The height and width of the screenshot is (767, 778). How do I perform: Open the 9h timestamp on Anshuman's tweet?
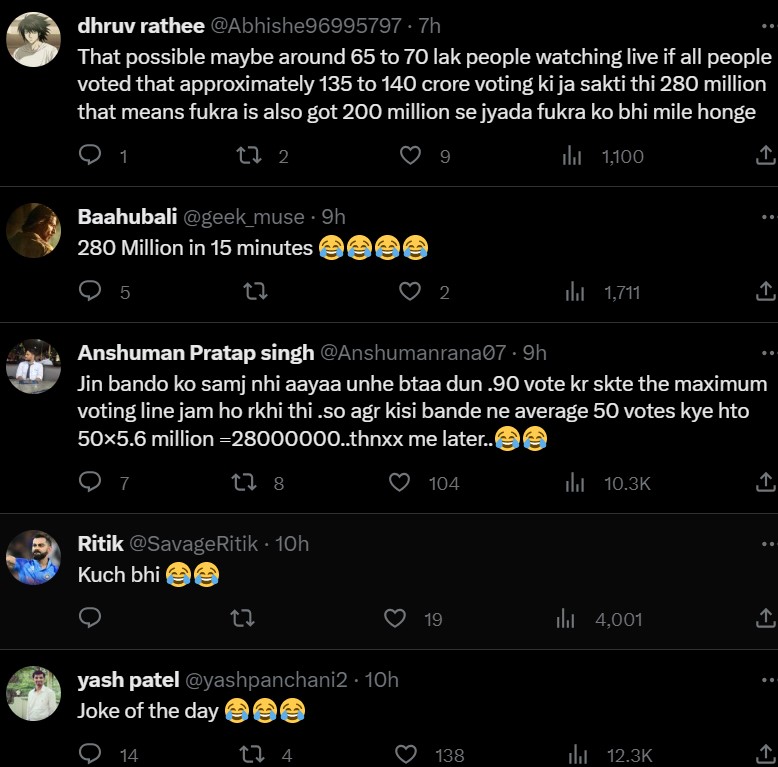pos(535,353)
